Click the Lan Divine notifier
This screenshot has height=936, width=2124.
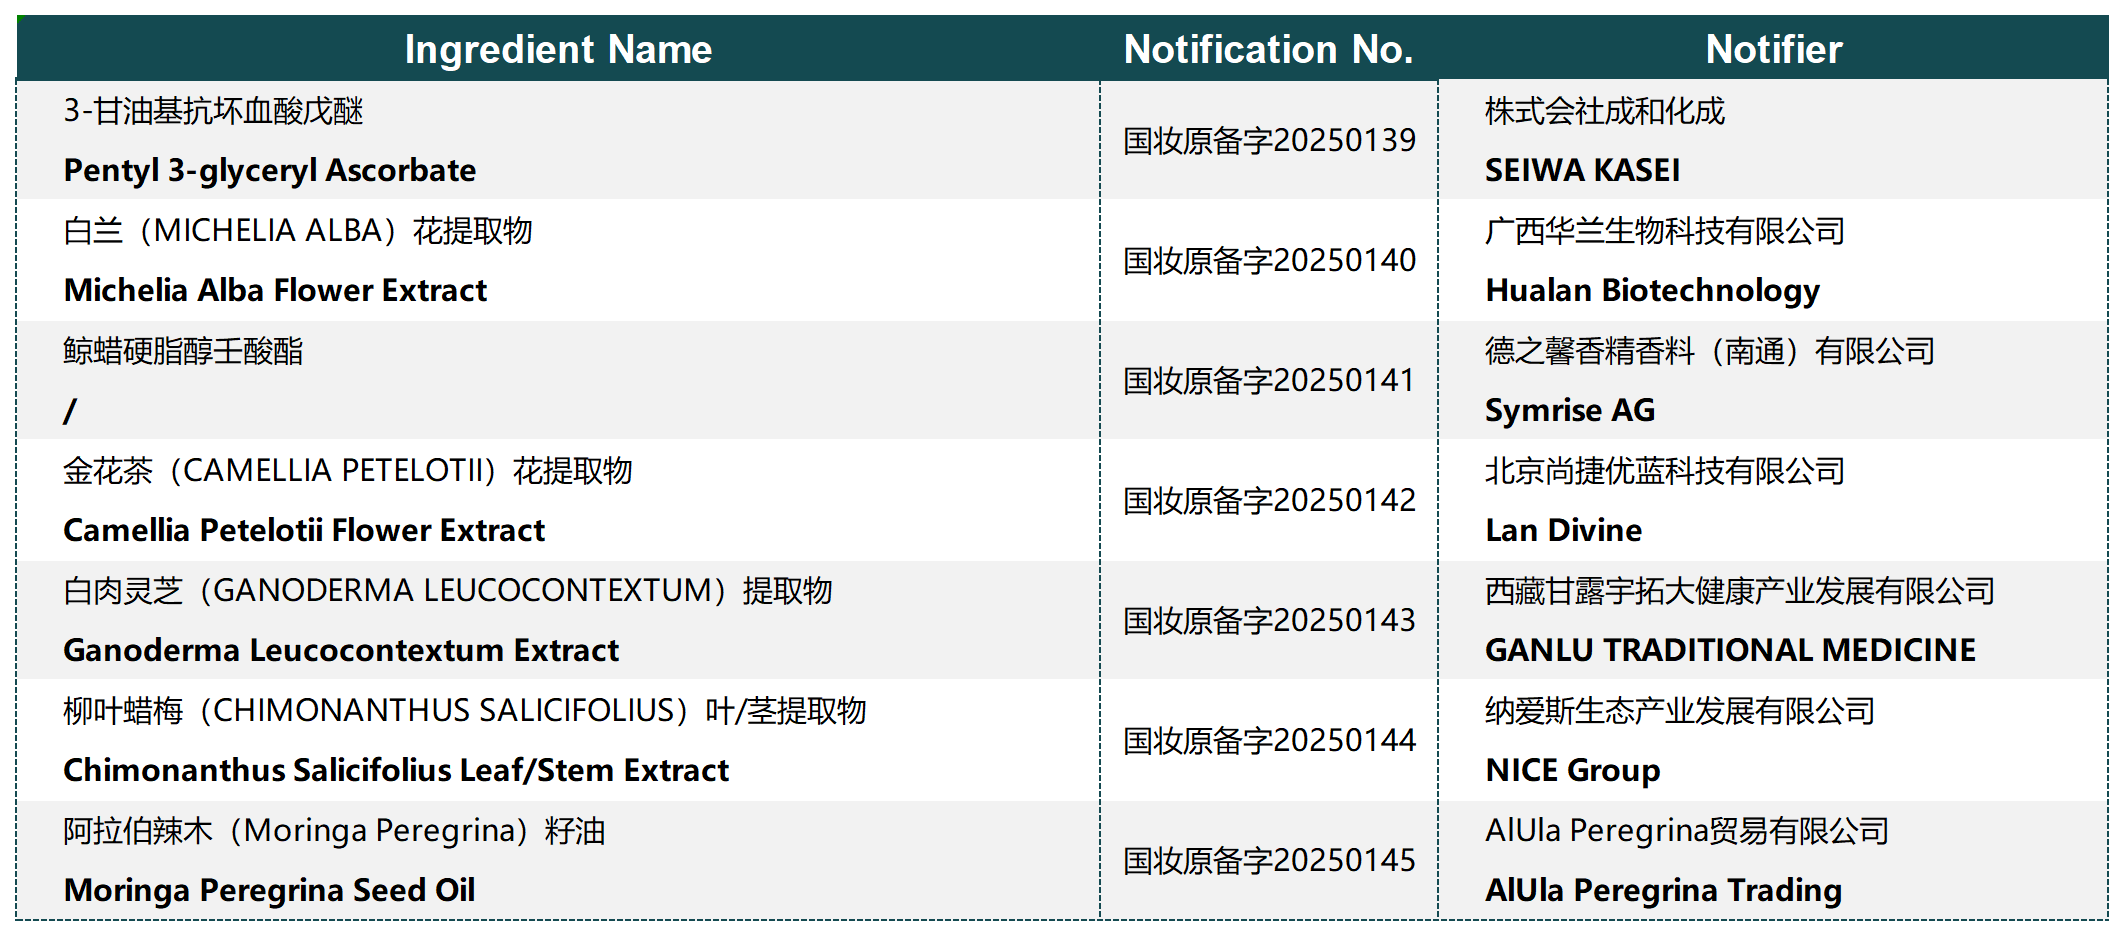tap(1563, 530)
